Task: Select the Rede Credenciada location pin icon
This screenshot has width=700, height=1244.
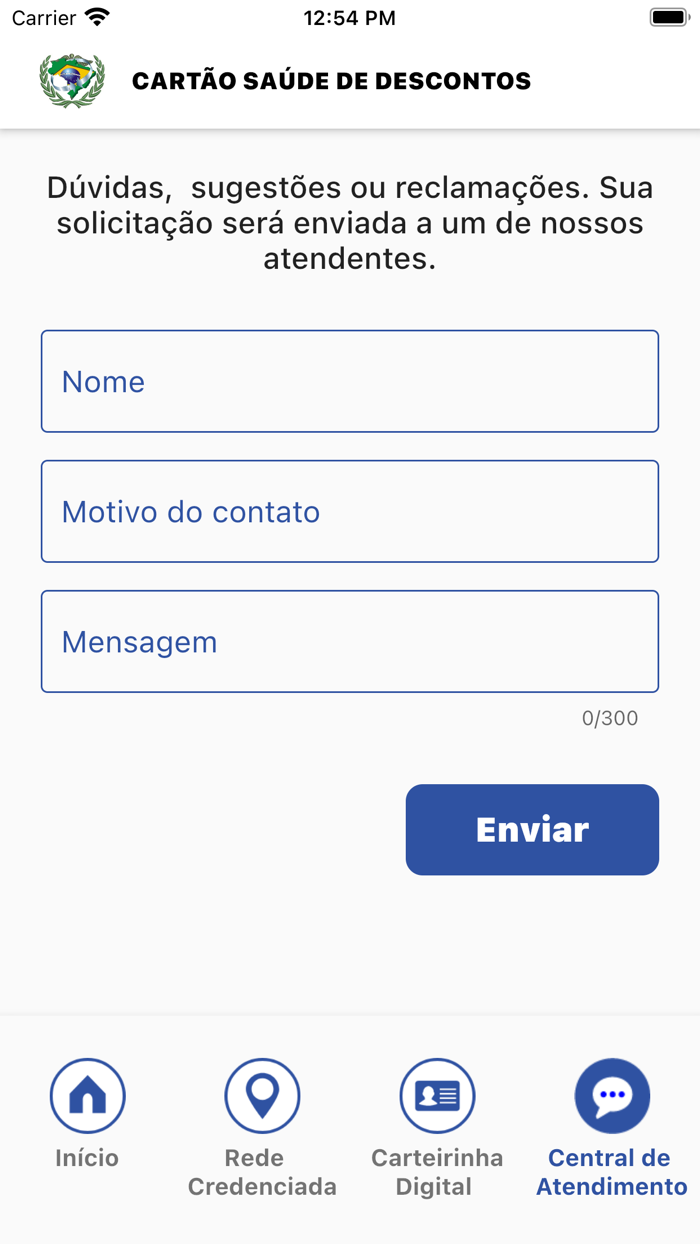Action: 261,1094
